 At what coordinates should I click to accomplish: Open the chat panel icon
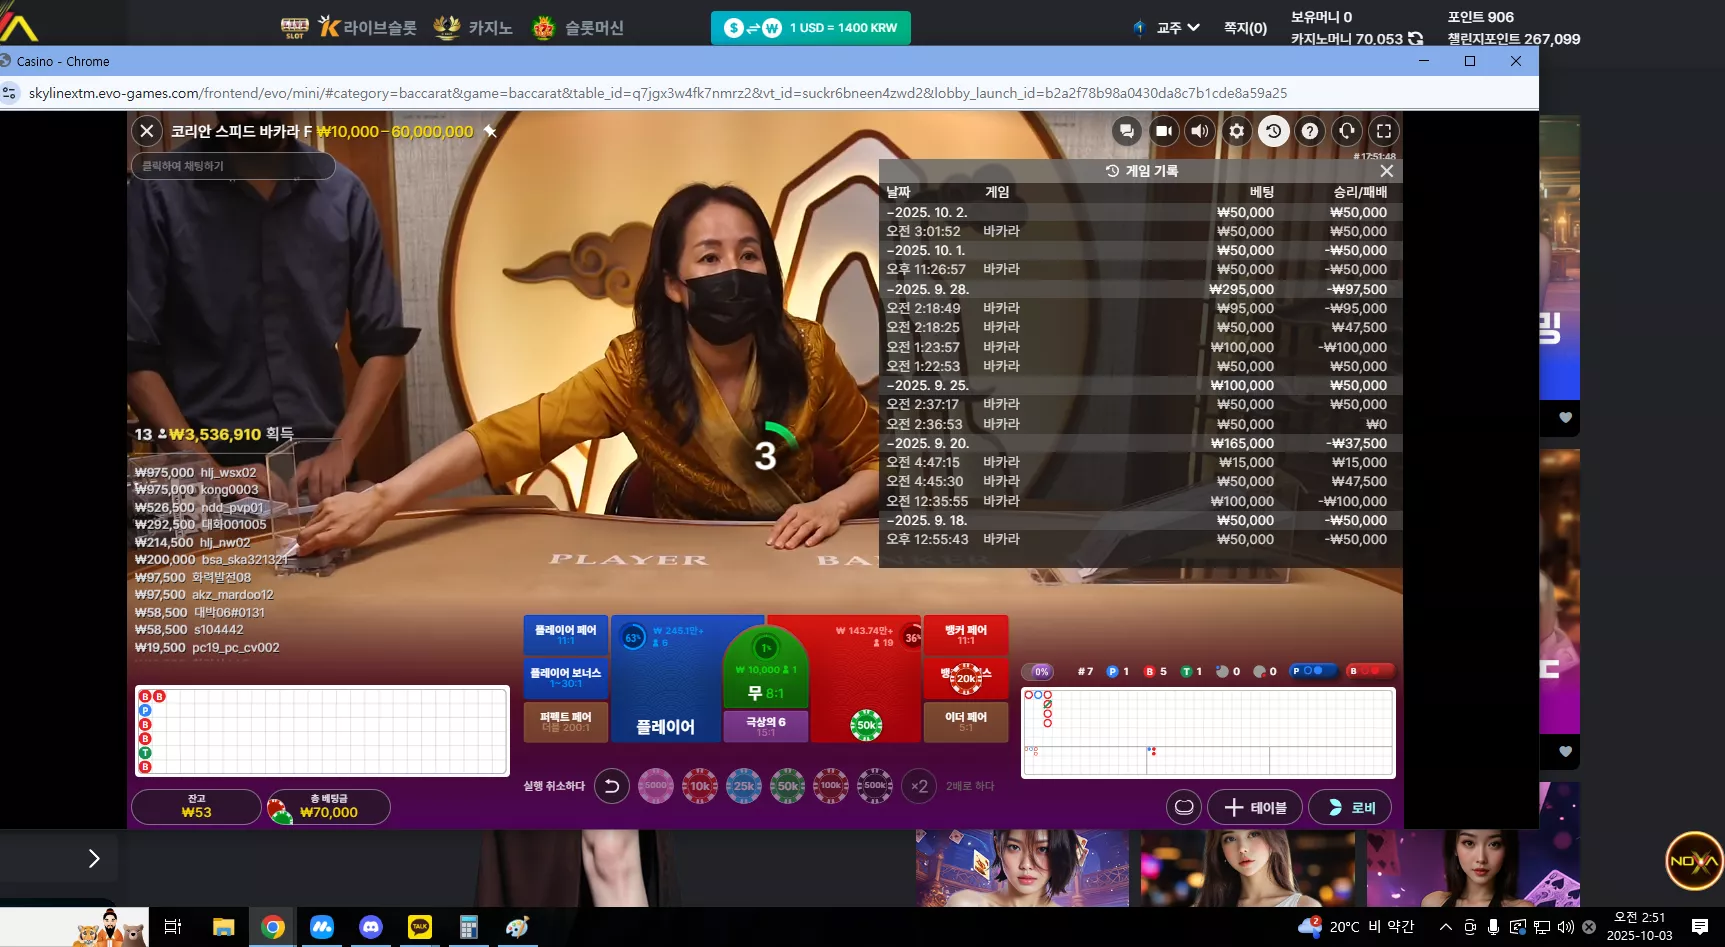click(x=1127, y=131)
